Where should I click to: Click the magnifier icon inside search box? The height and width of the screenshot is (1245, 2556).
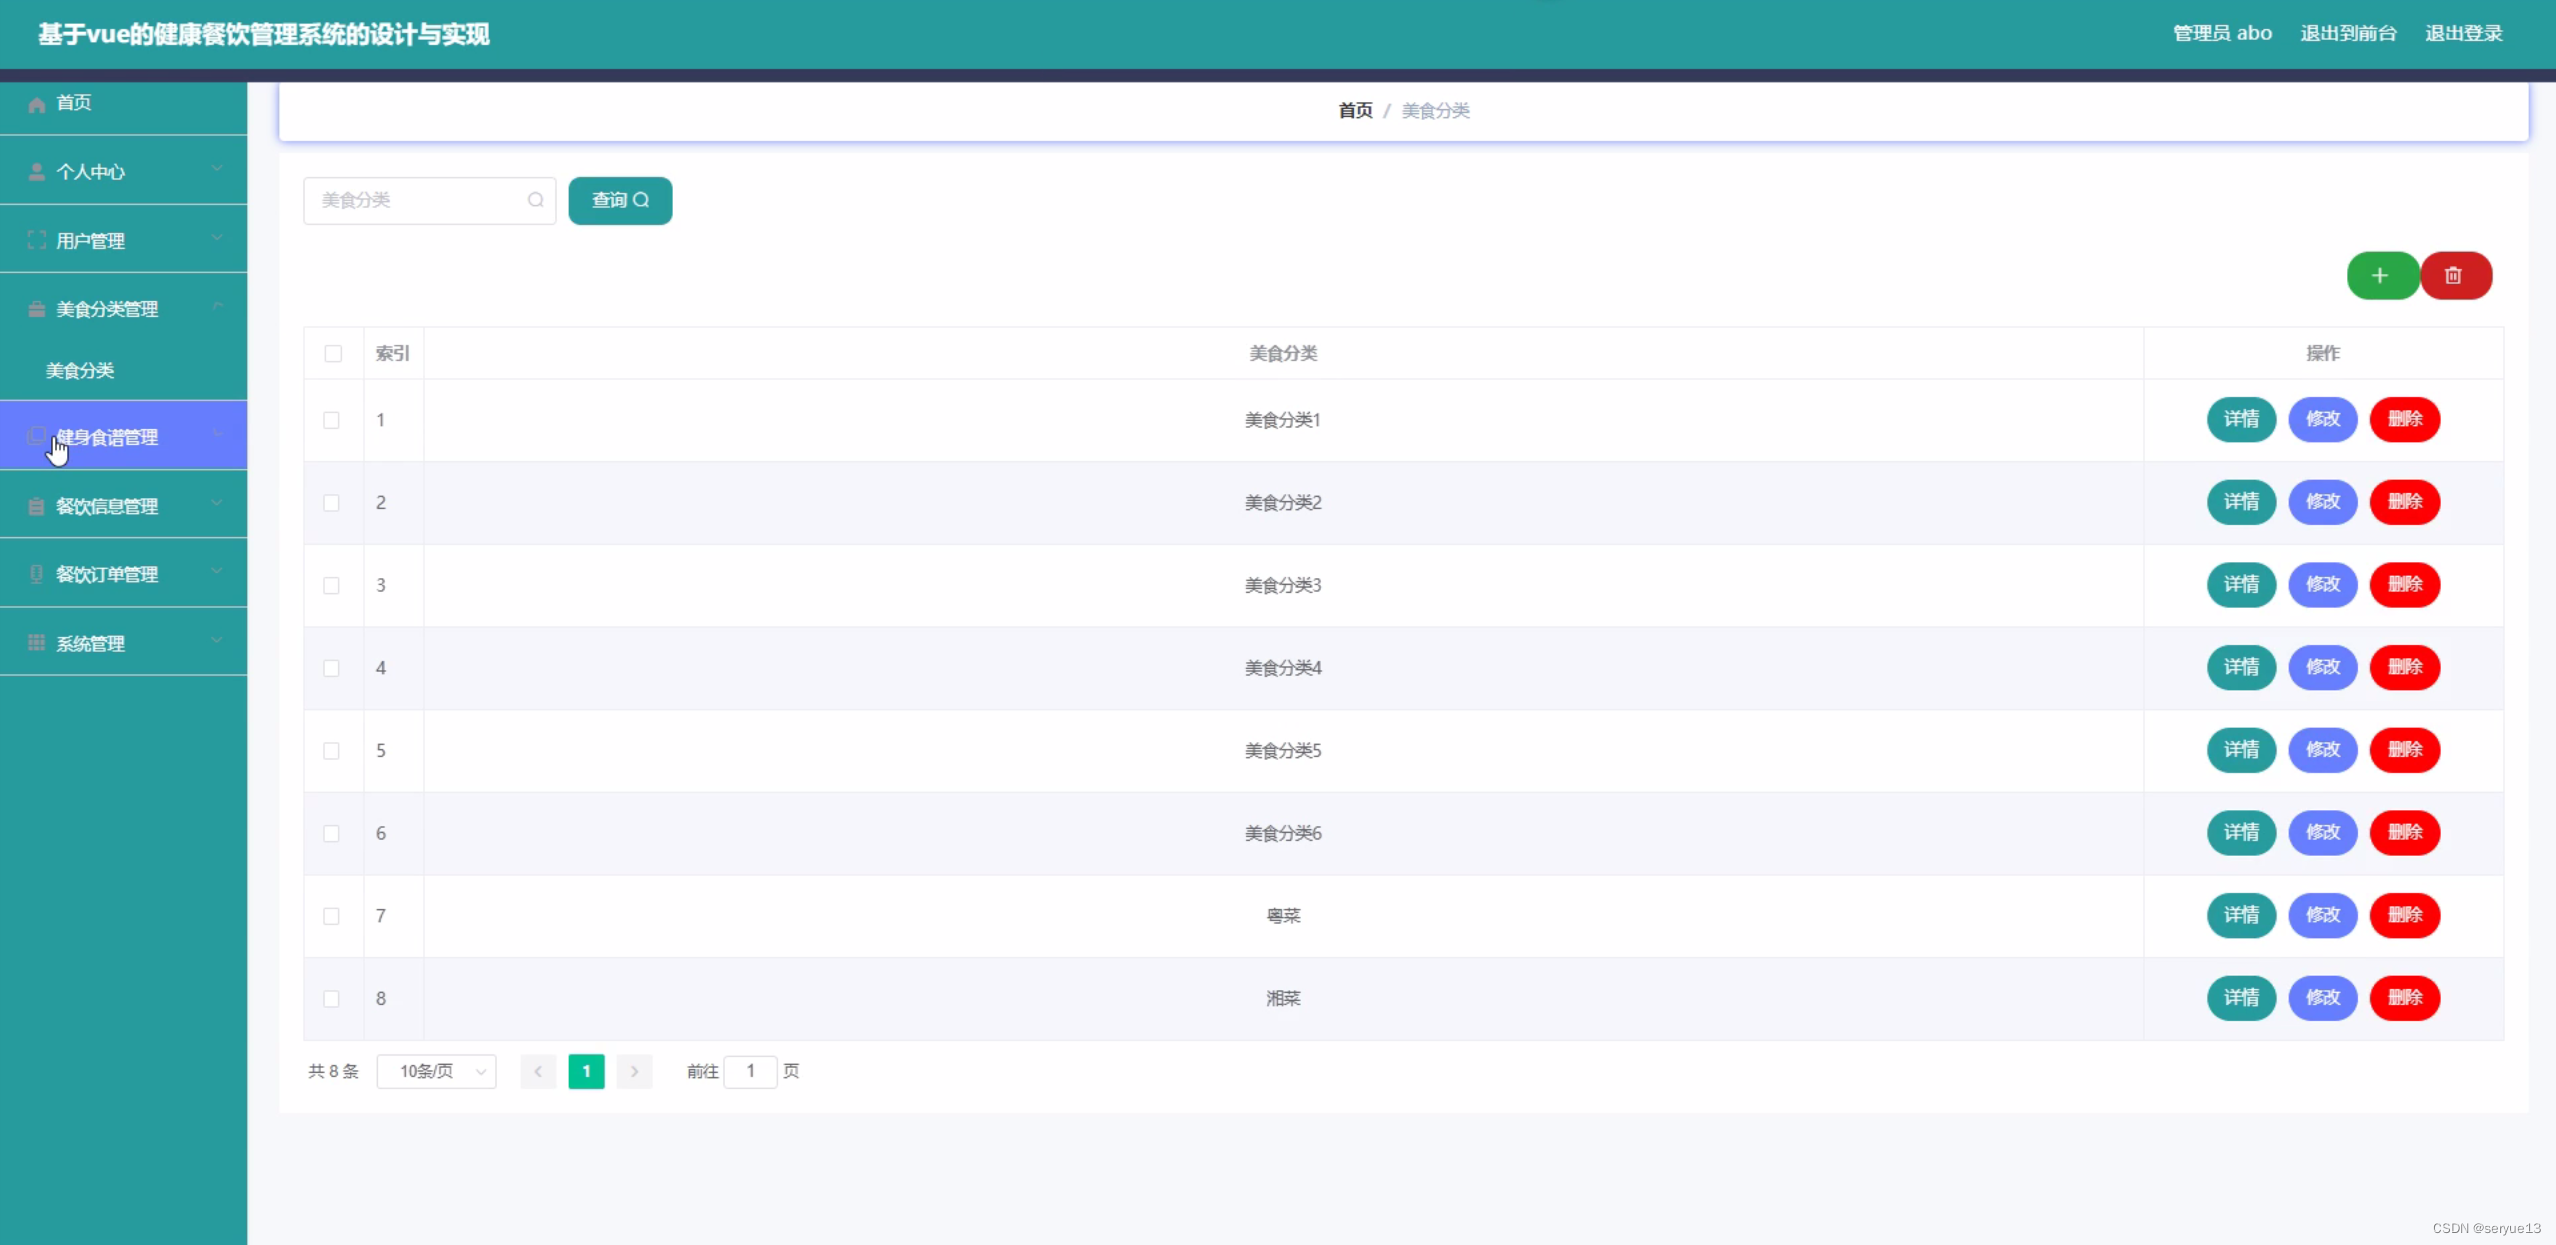pyautogui.click(x=535, y=200)
